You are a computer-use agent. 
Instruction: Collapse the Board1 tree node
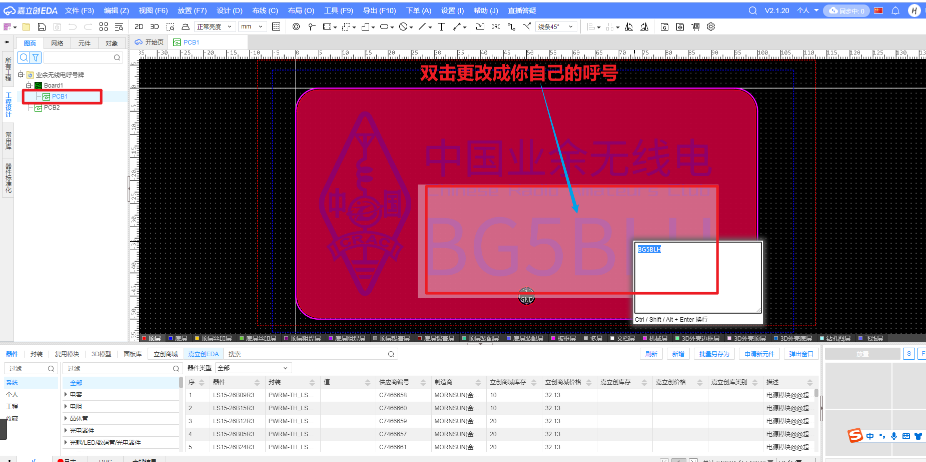[x=28, y=86]
